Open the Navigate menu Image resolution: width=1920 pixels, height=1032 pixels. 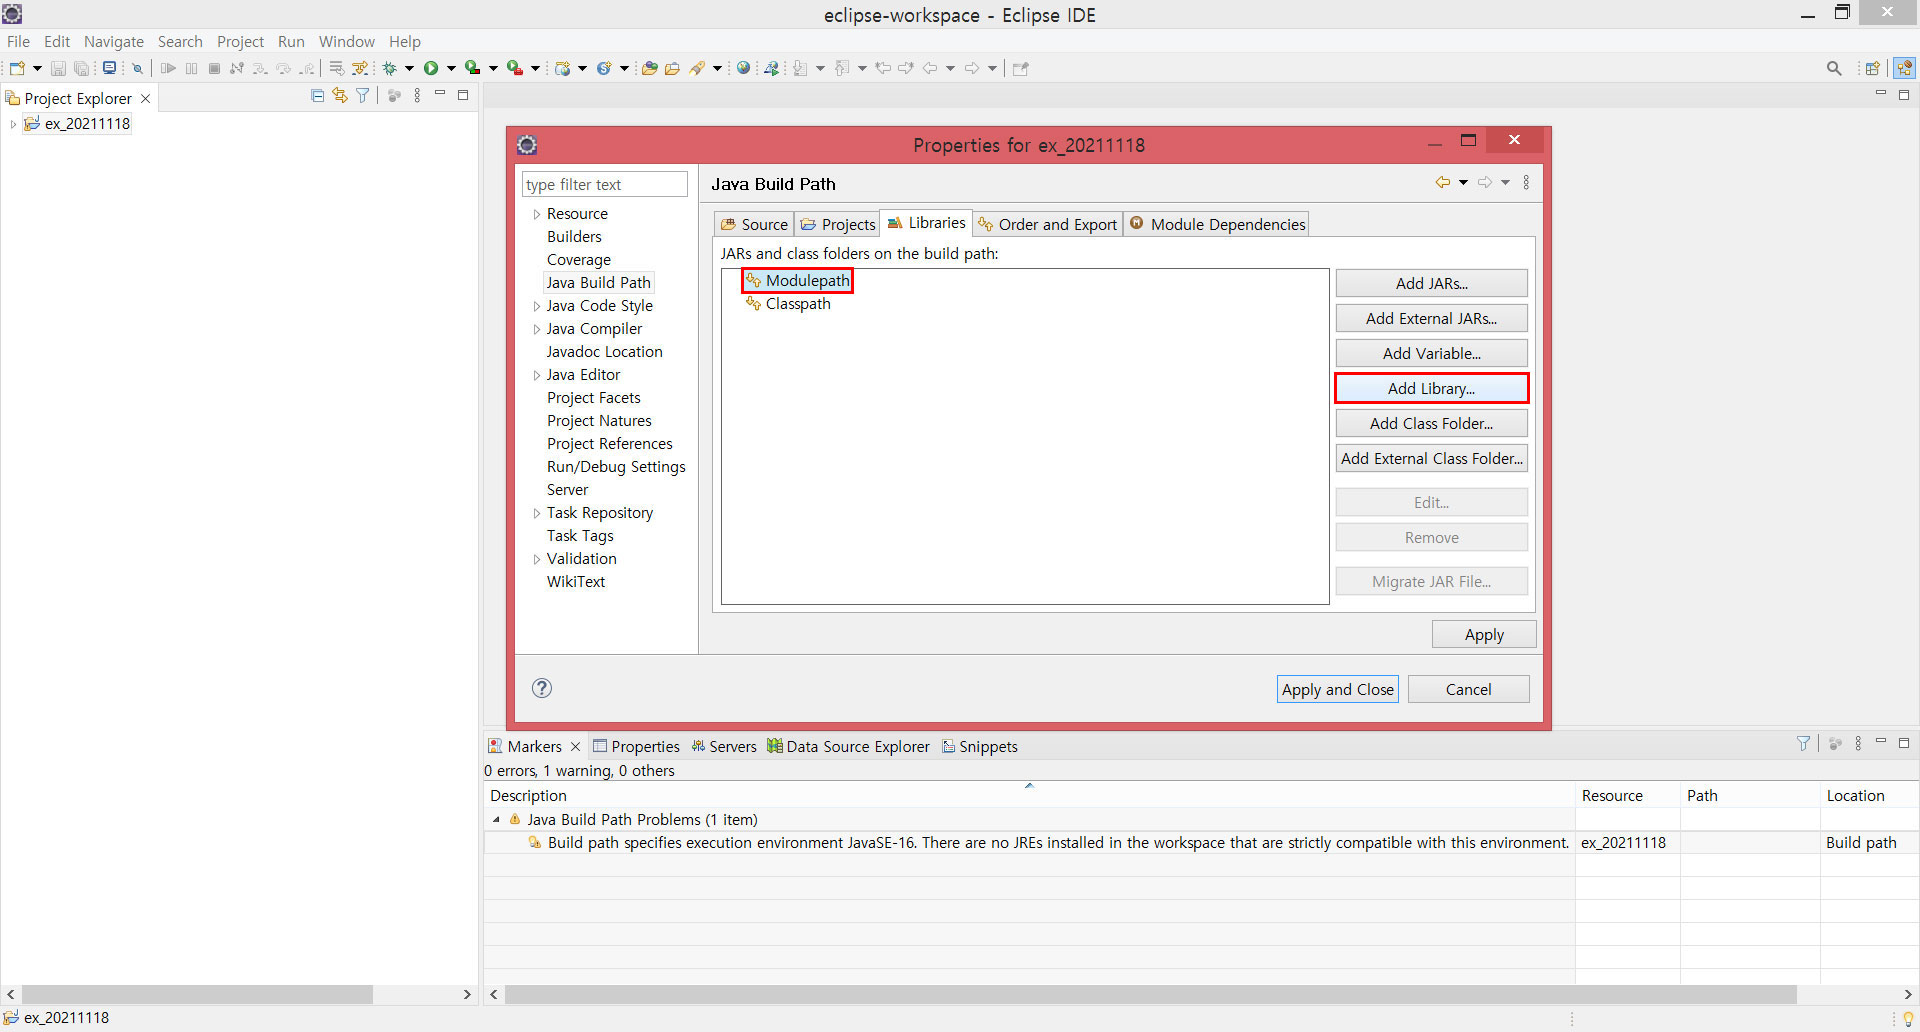(114, 41)
